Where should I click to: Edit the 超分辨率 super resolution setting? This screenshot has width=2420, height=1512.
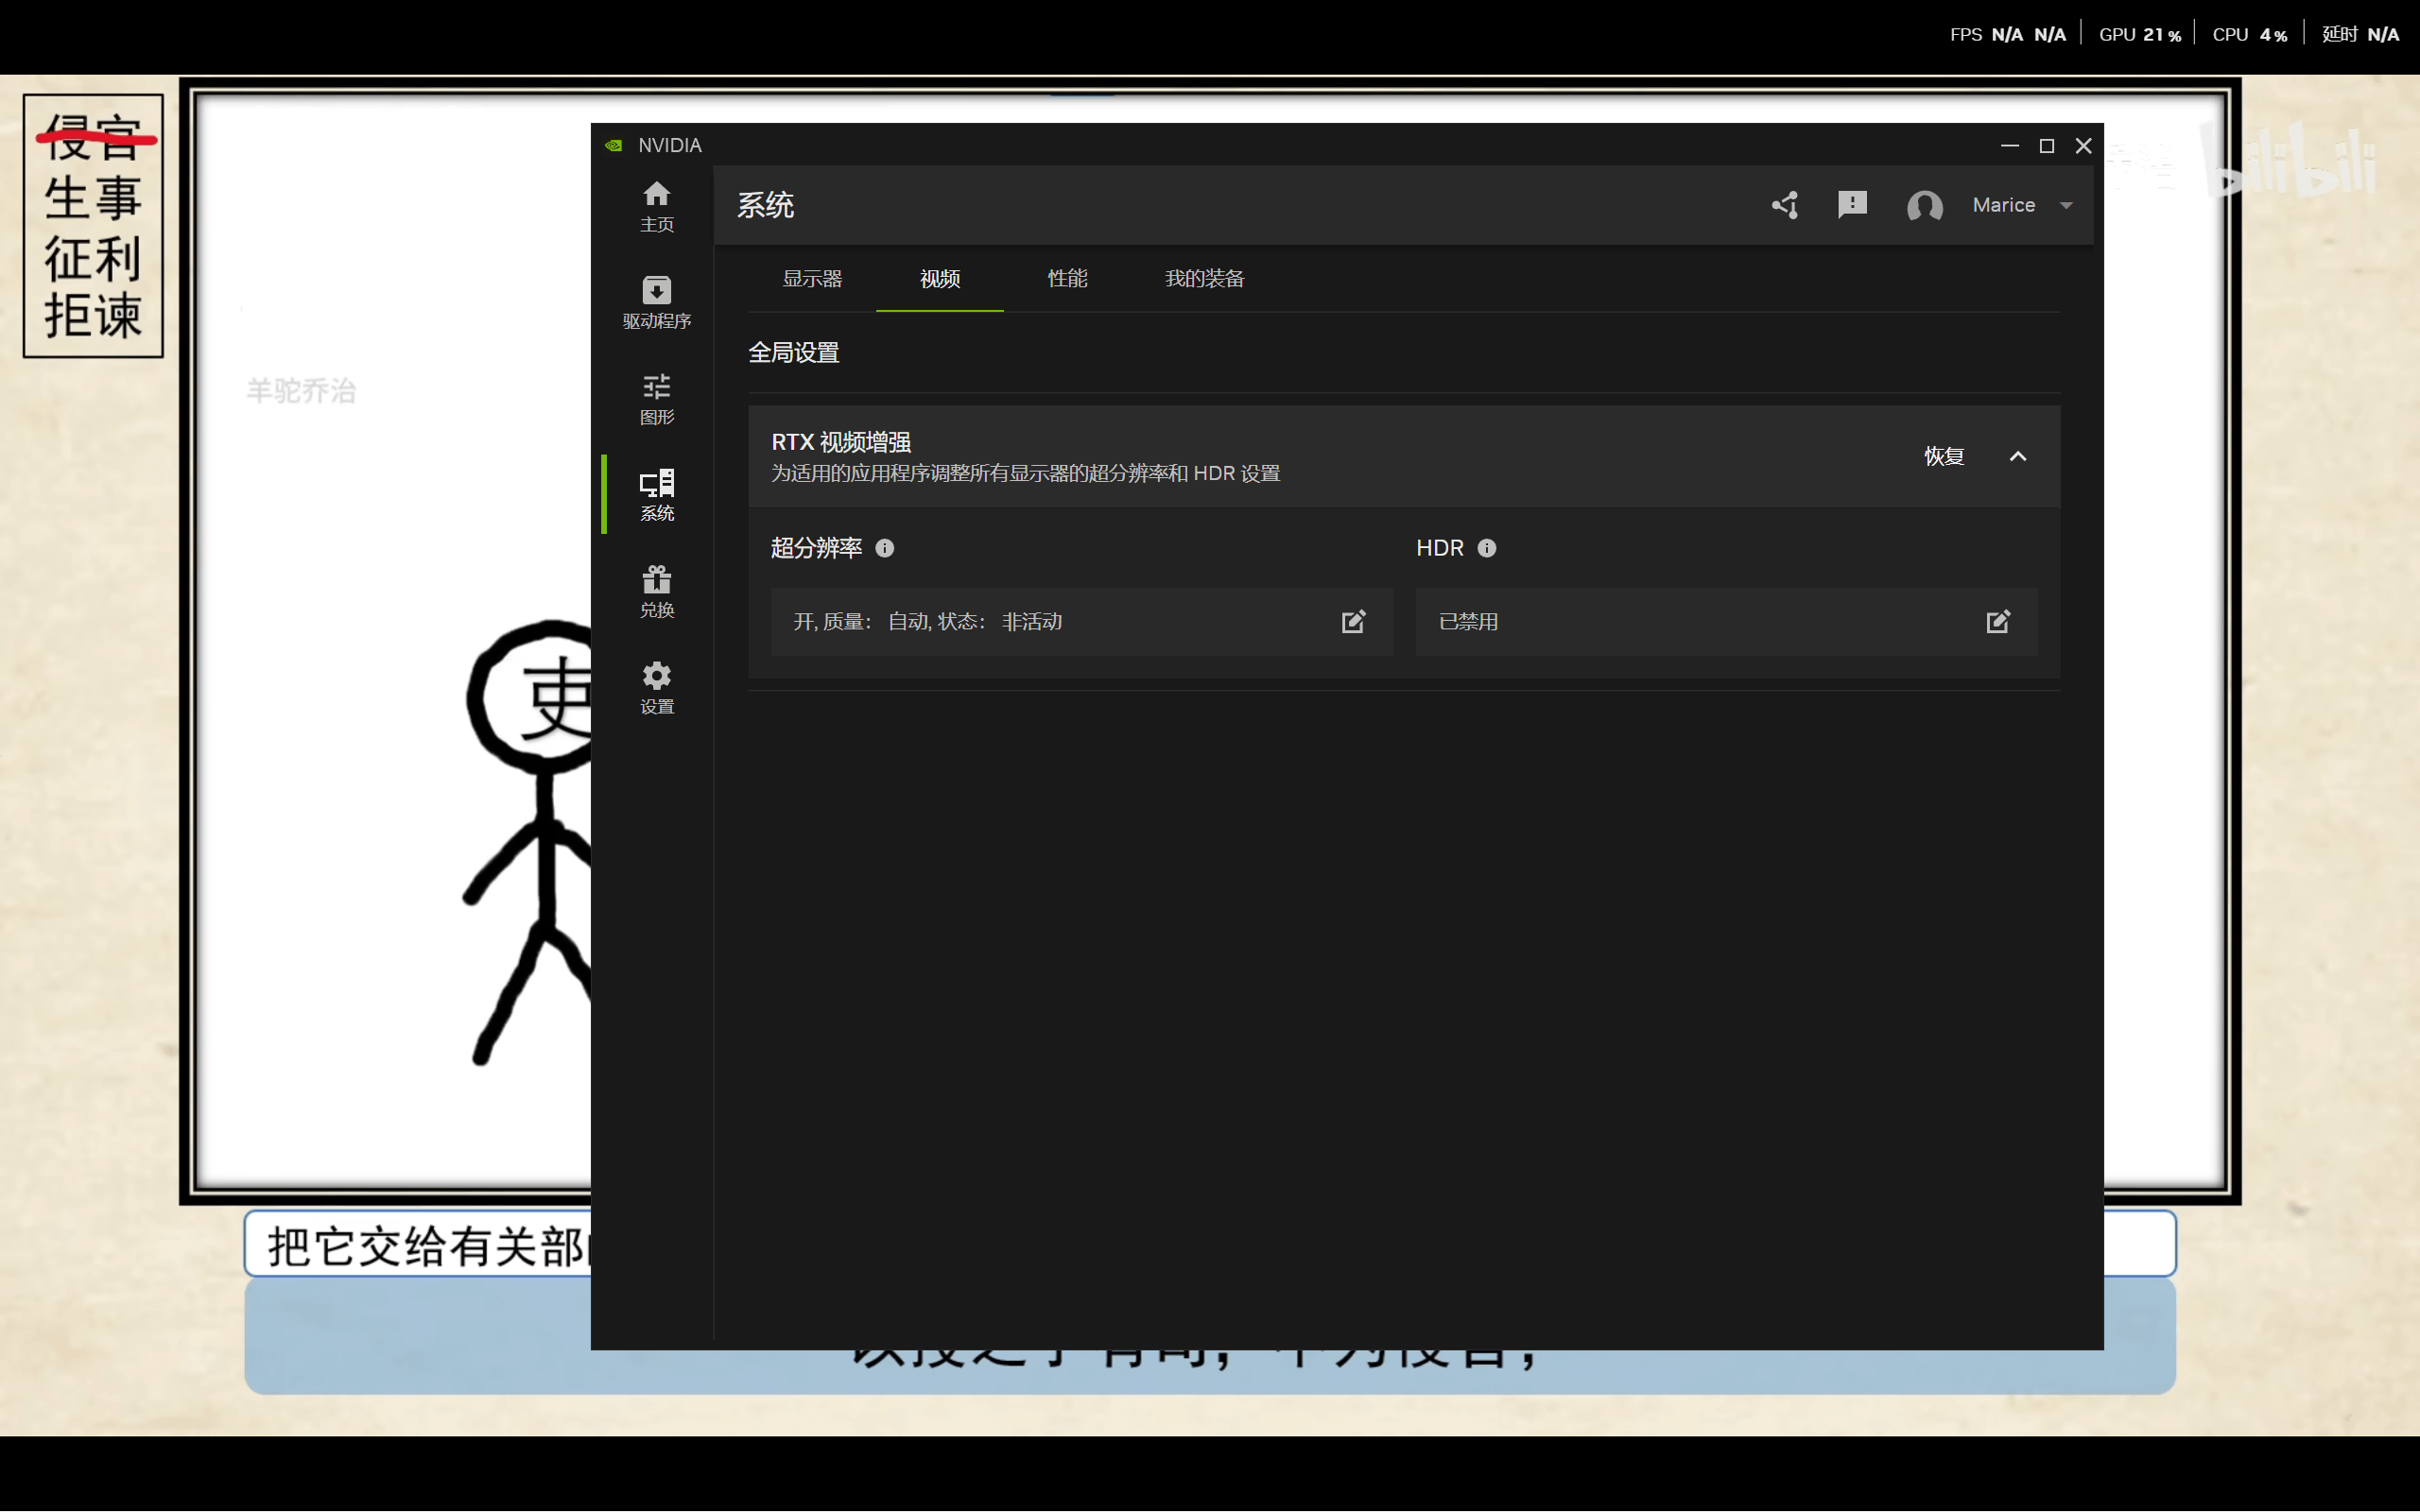(1353, 622)
